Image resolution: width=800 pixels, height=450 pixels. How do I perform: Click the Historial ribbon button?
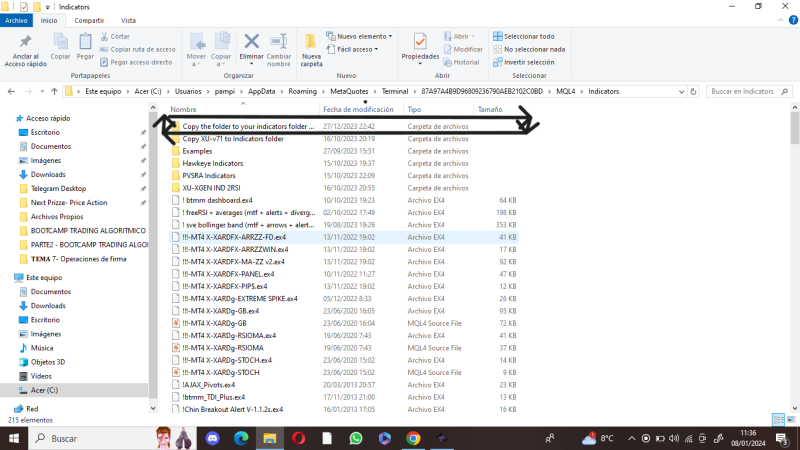pos(461,62)
